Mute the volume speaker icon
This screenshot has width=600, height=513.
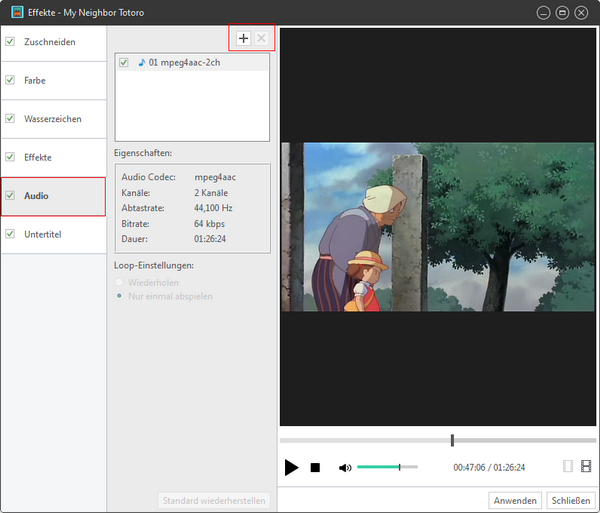(x=345, y=467)
